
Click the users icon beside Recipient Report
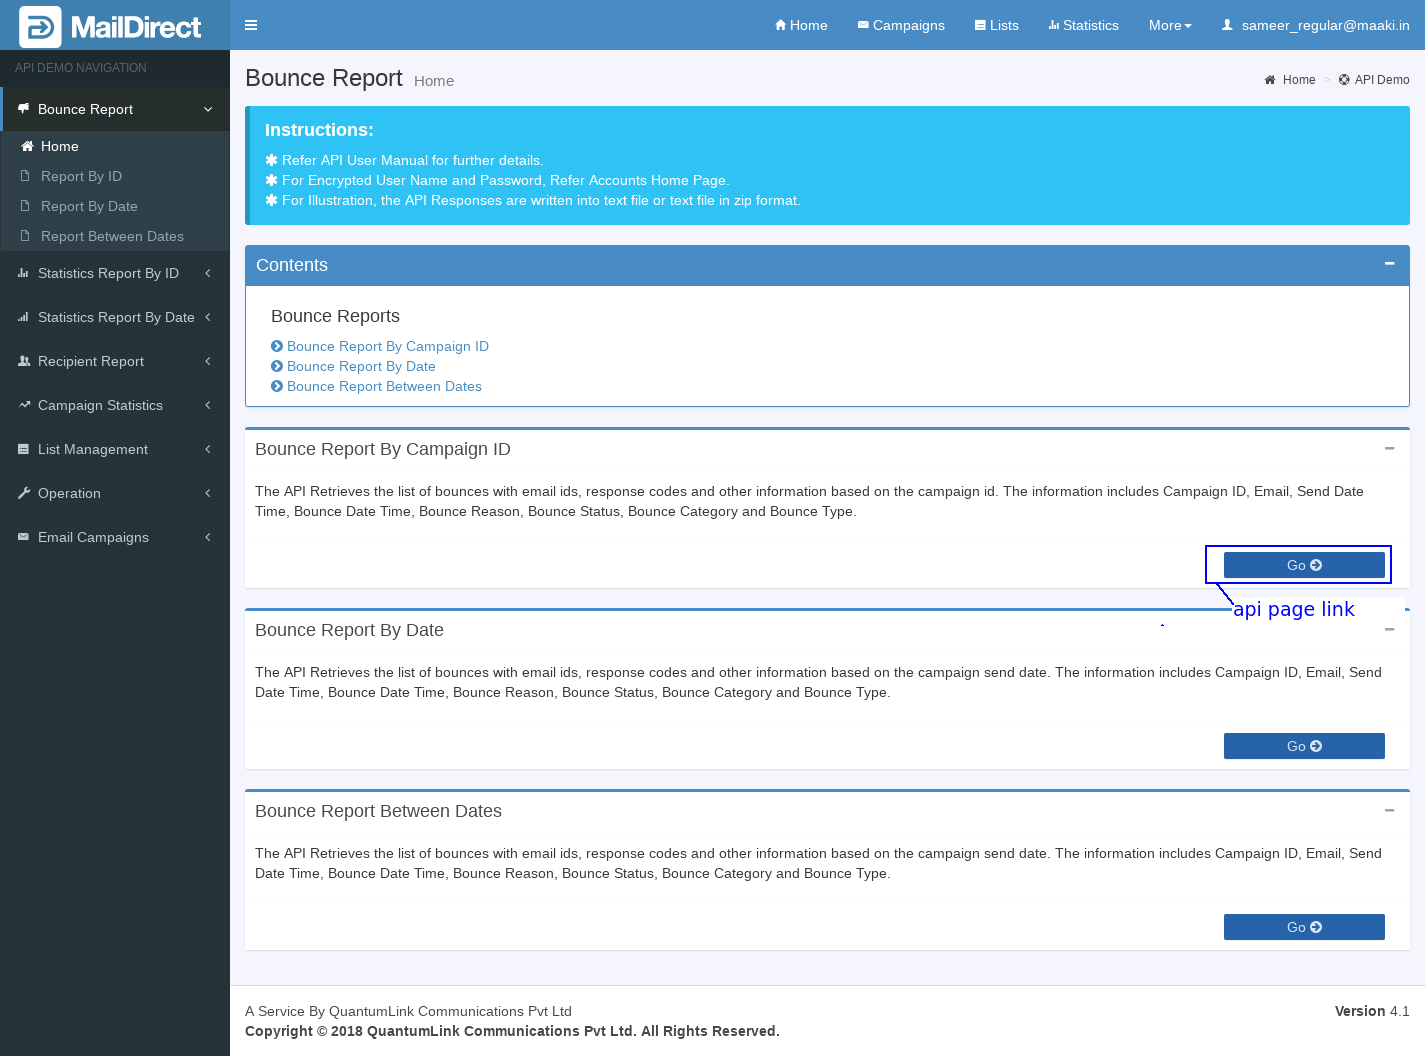24,361
